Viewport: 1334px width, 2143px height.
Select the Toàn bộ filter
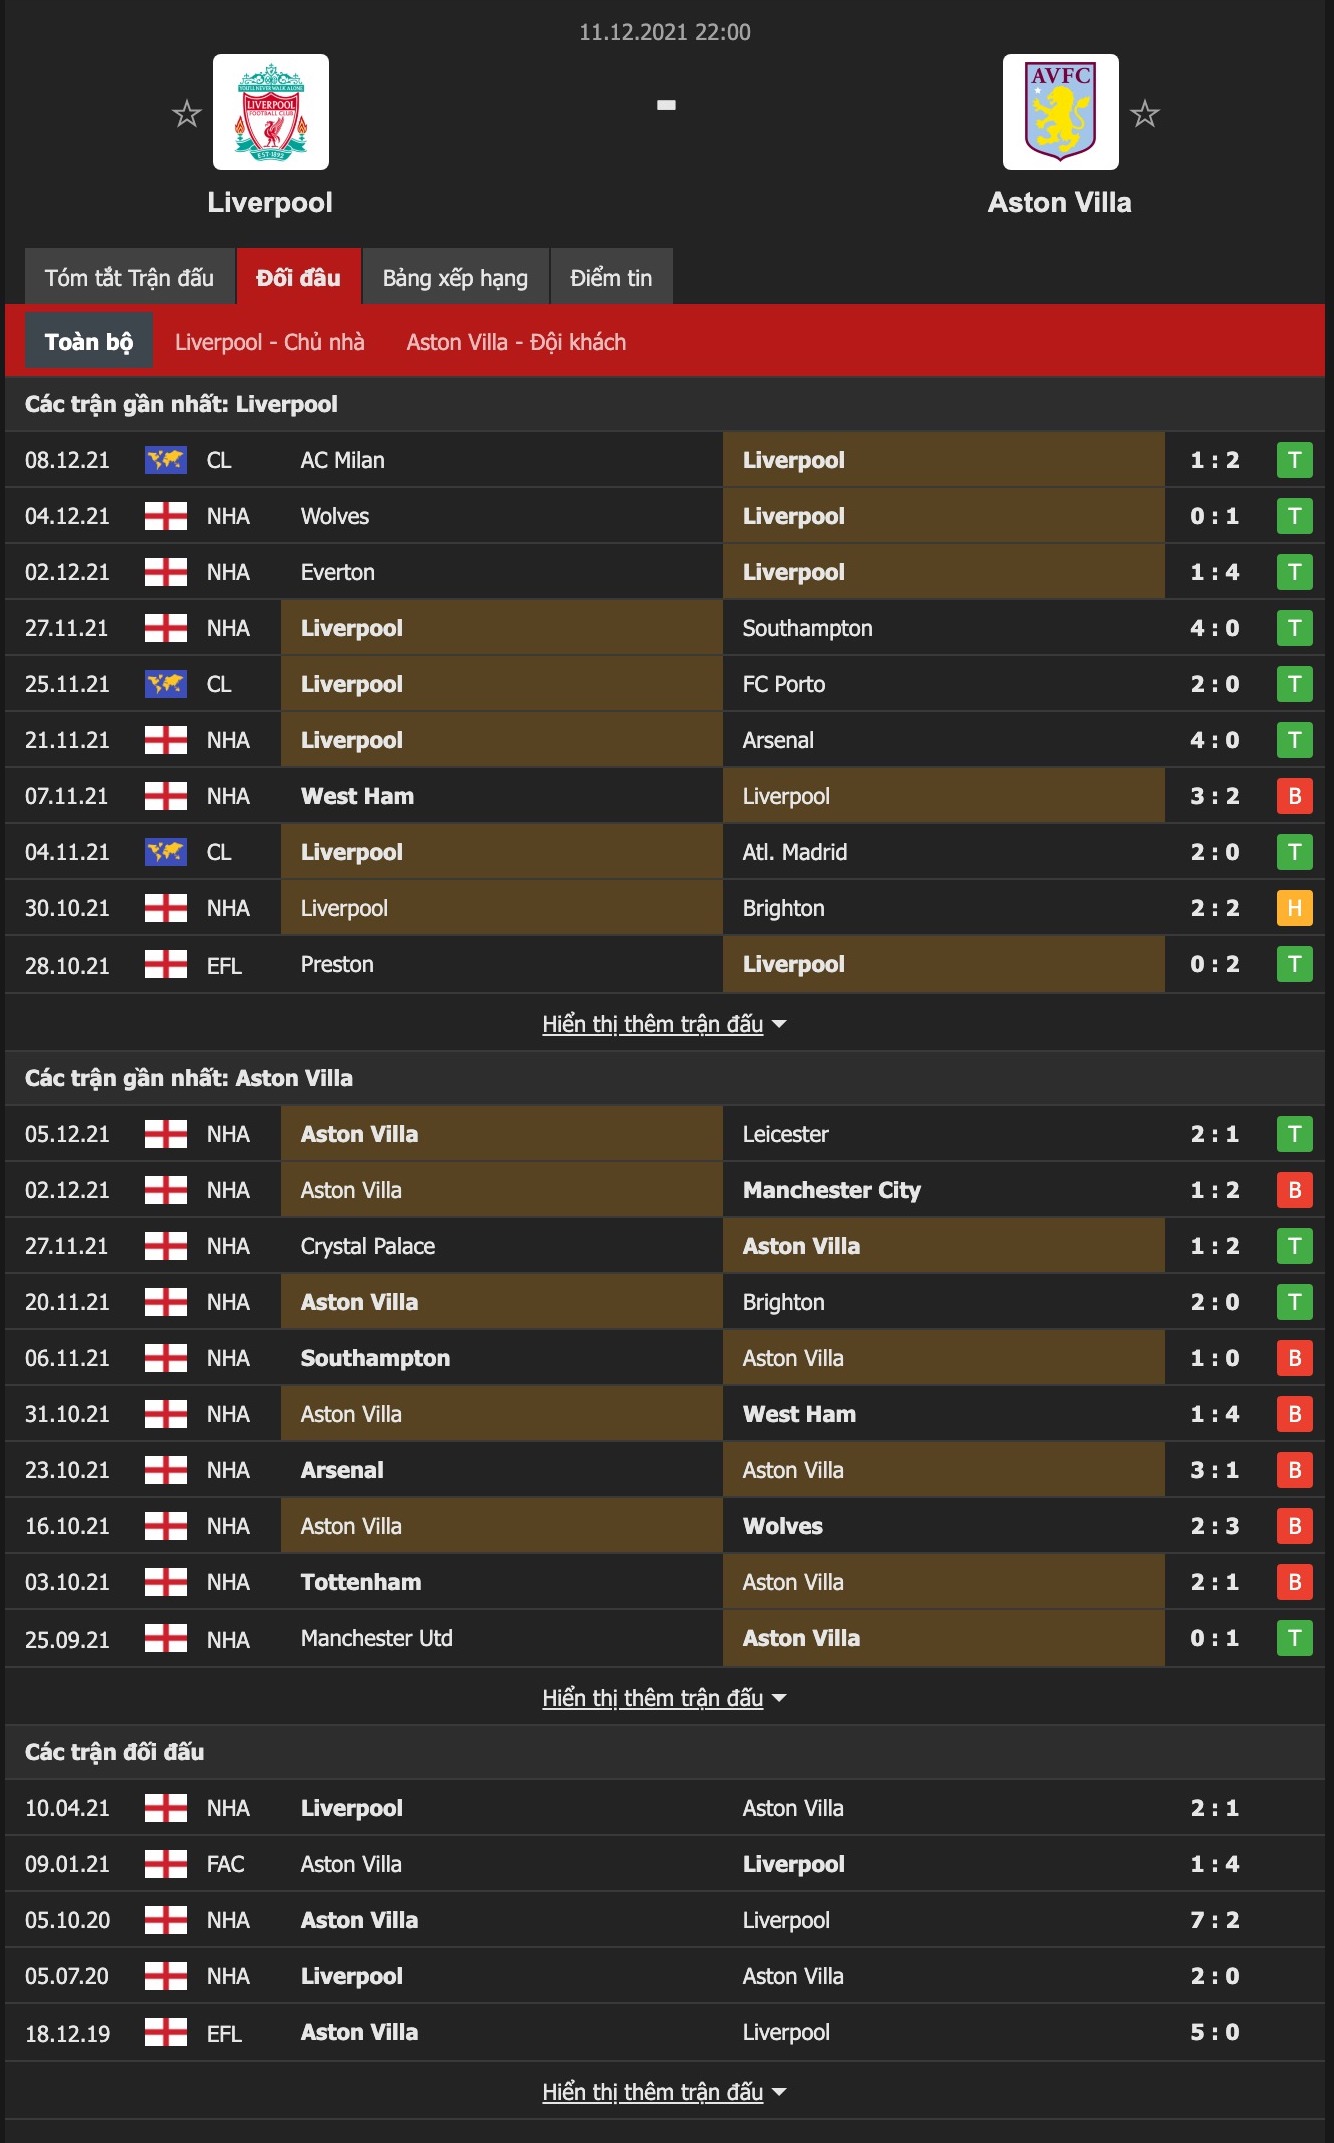point(89,341)
